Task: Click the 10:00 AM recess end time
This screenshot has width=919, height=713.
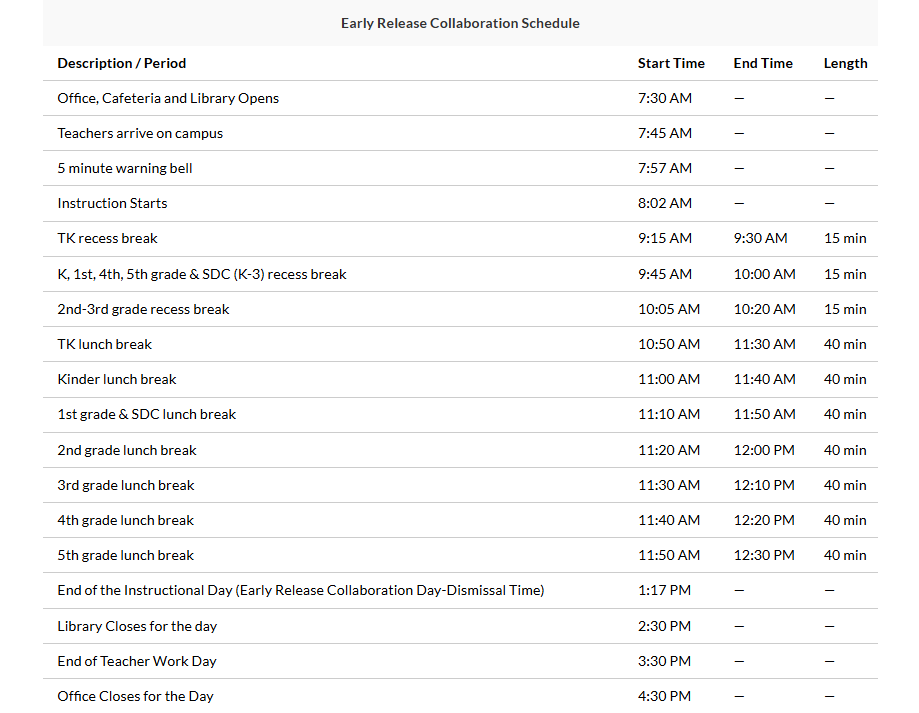Action: (764, 274)
